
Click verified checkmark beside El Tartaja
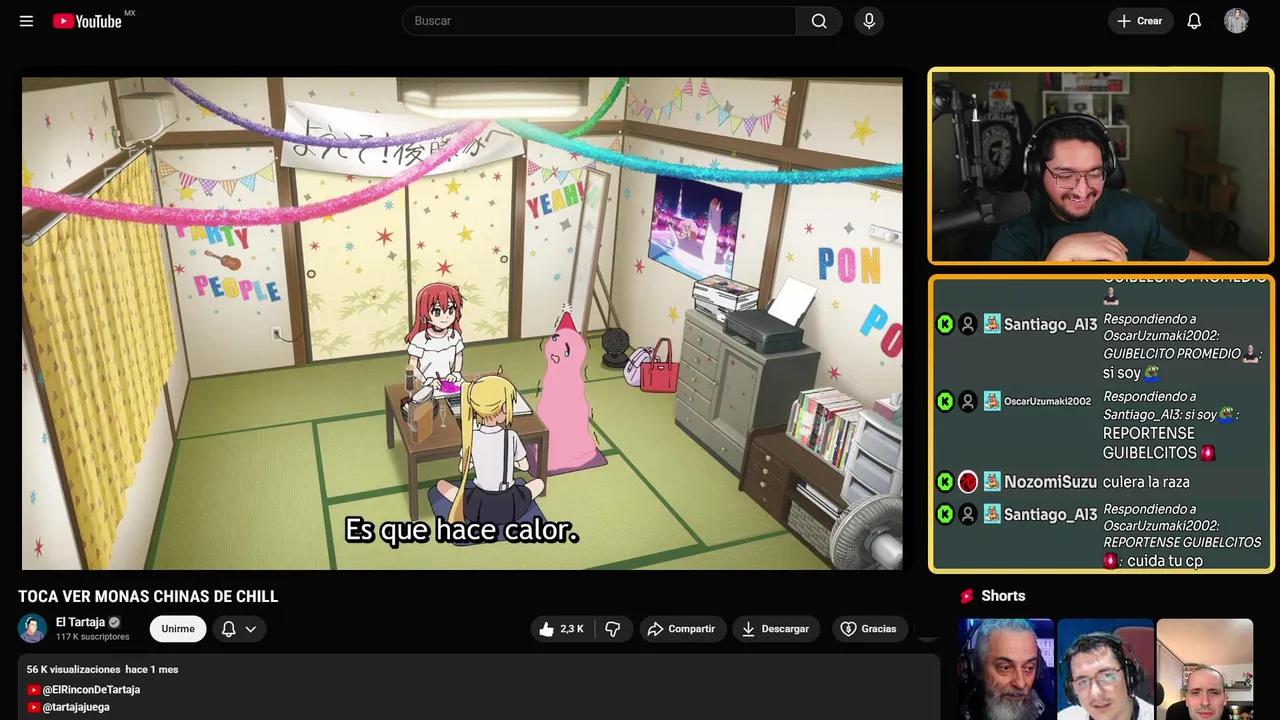(114, 622)
